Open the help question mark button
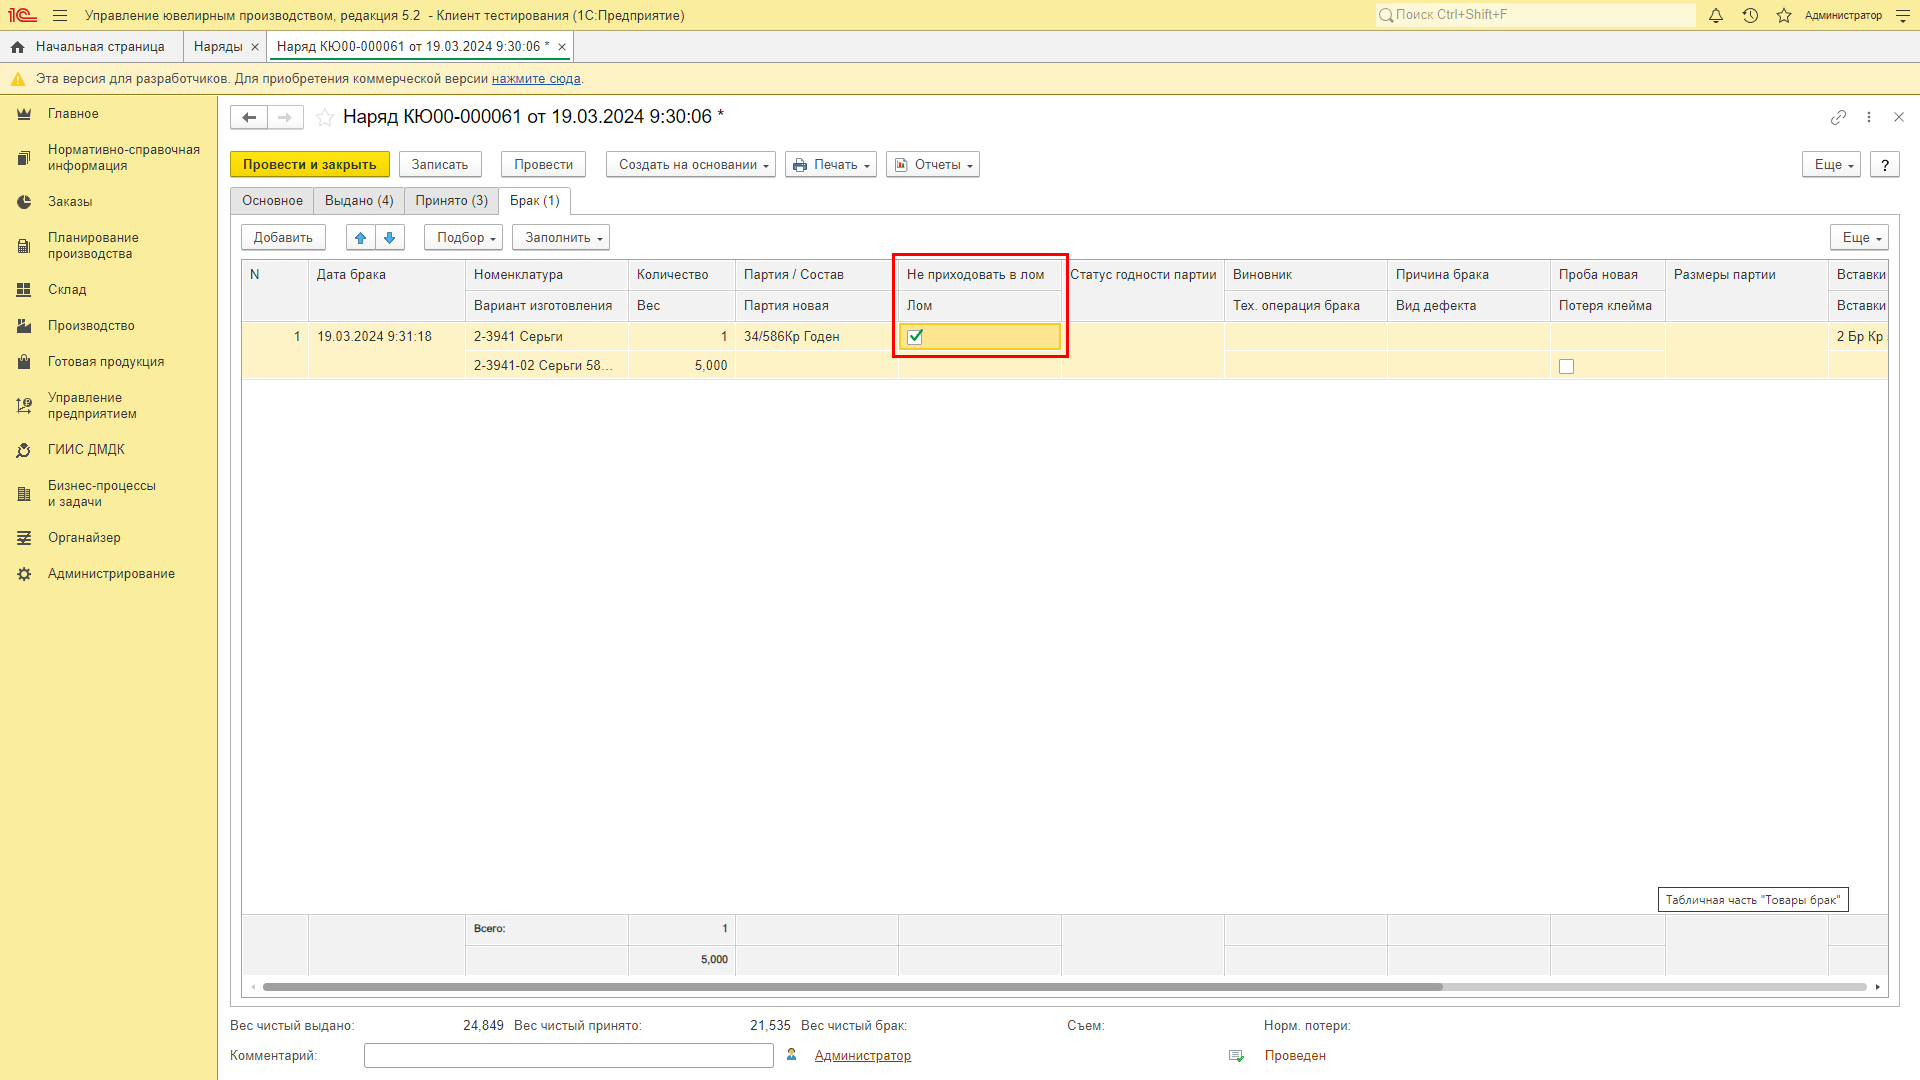The height and width of the screenshot is (1080, 1920). pos(1885,165)
